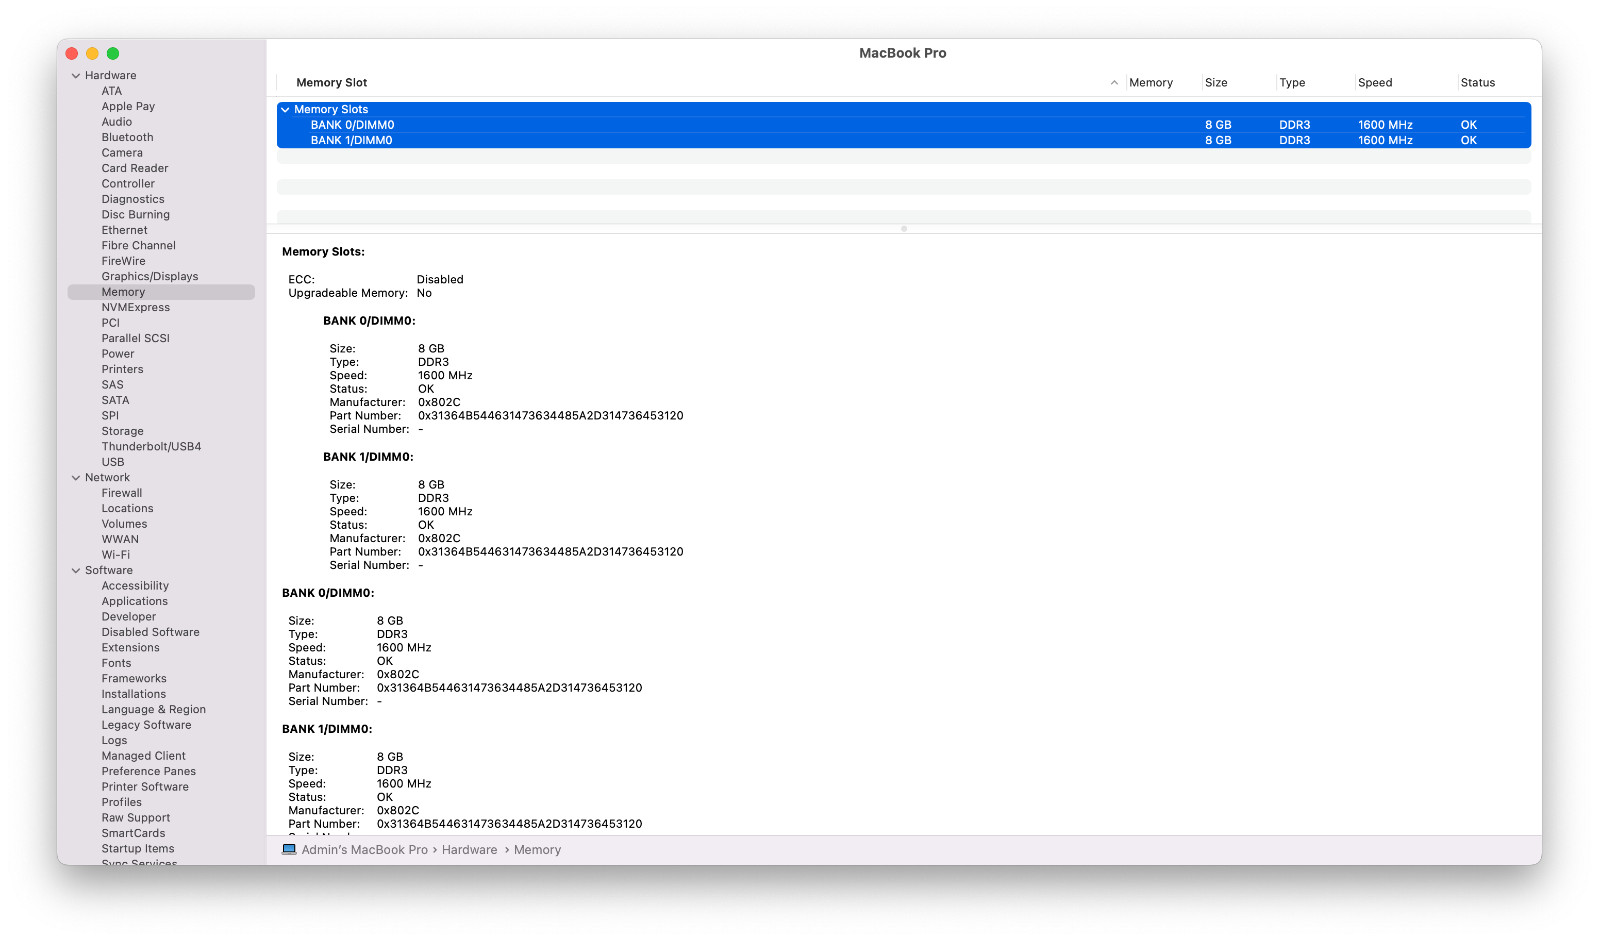Viewport: 1599px width, 941px height.
Task: Open Graphics/Displays in sidebar
Action: point(150,277)
